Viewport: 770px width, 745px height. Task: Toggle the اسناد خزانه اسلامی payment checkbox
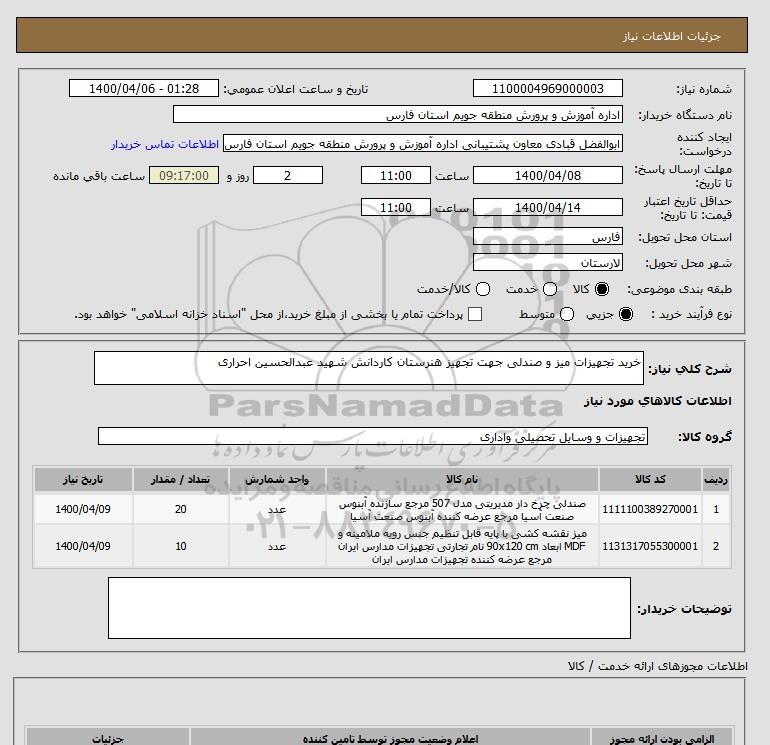tap(475, 314)
